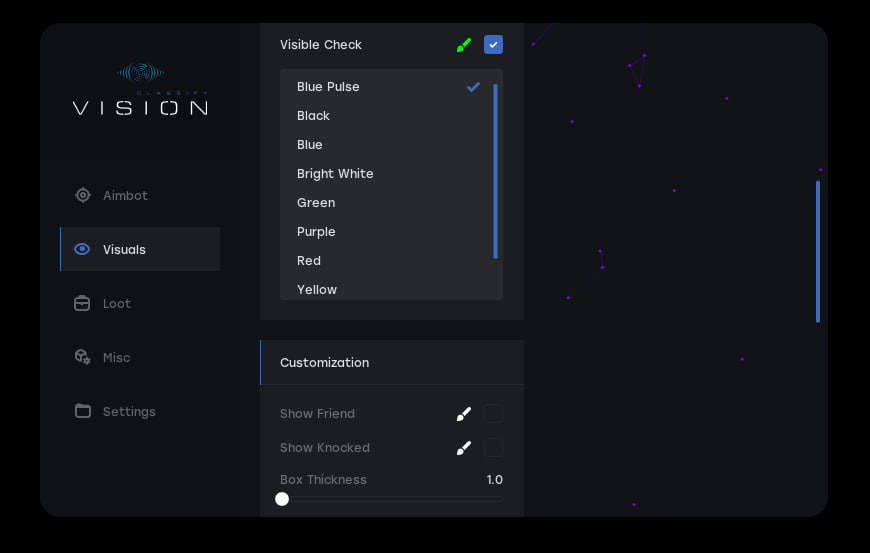Click the Visuals eye icon

(82, 249)
